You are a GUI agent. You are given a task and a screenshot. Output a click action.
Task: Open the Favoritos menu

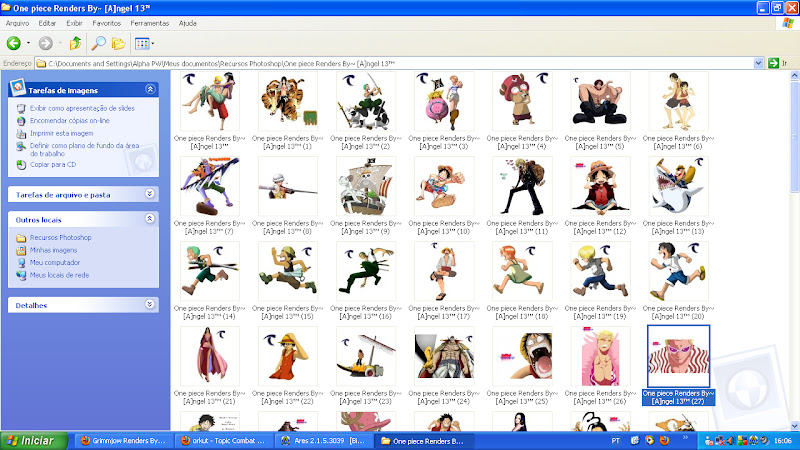click(x=107, y=23)
